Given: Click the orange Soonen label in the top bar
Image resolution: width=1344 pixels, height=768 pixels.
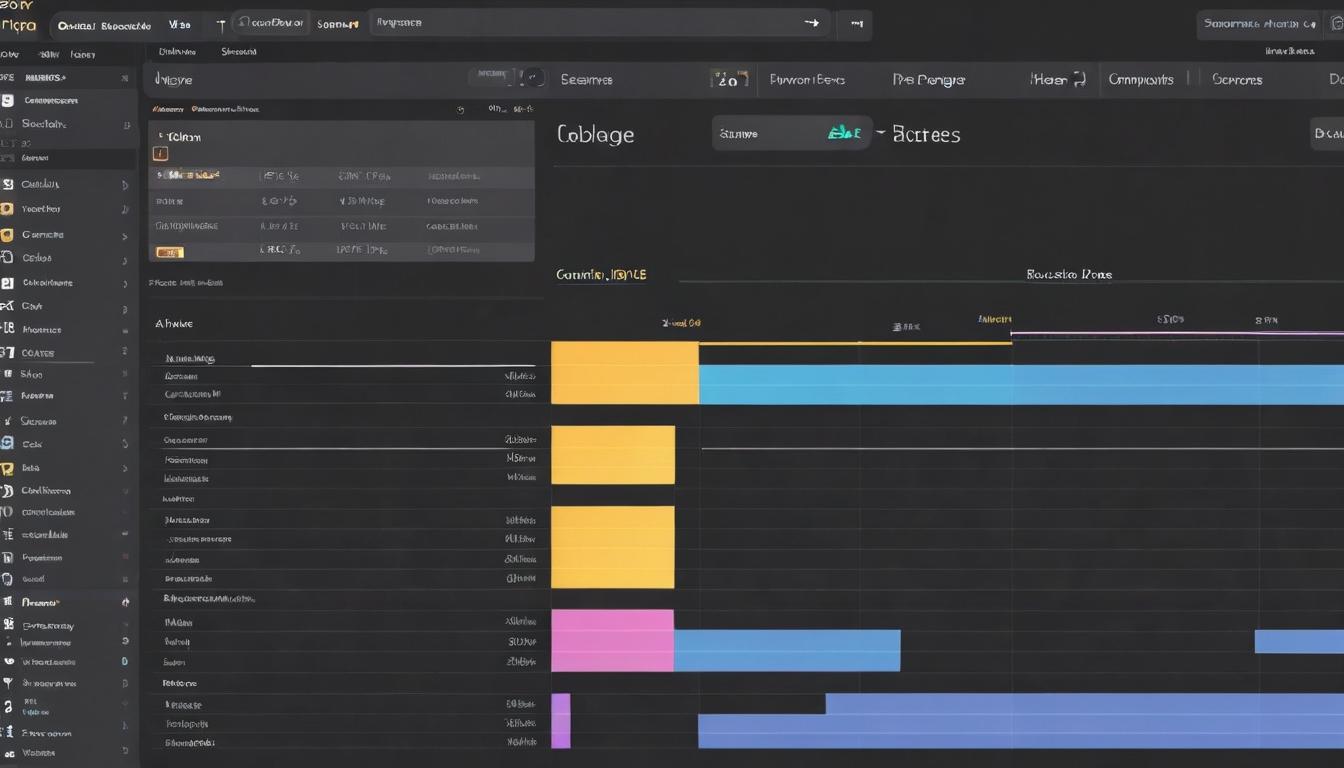Looking at the screenshot, I should pos(337,24).
